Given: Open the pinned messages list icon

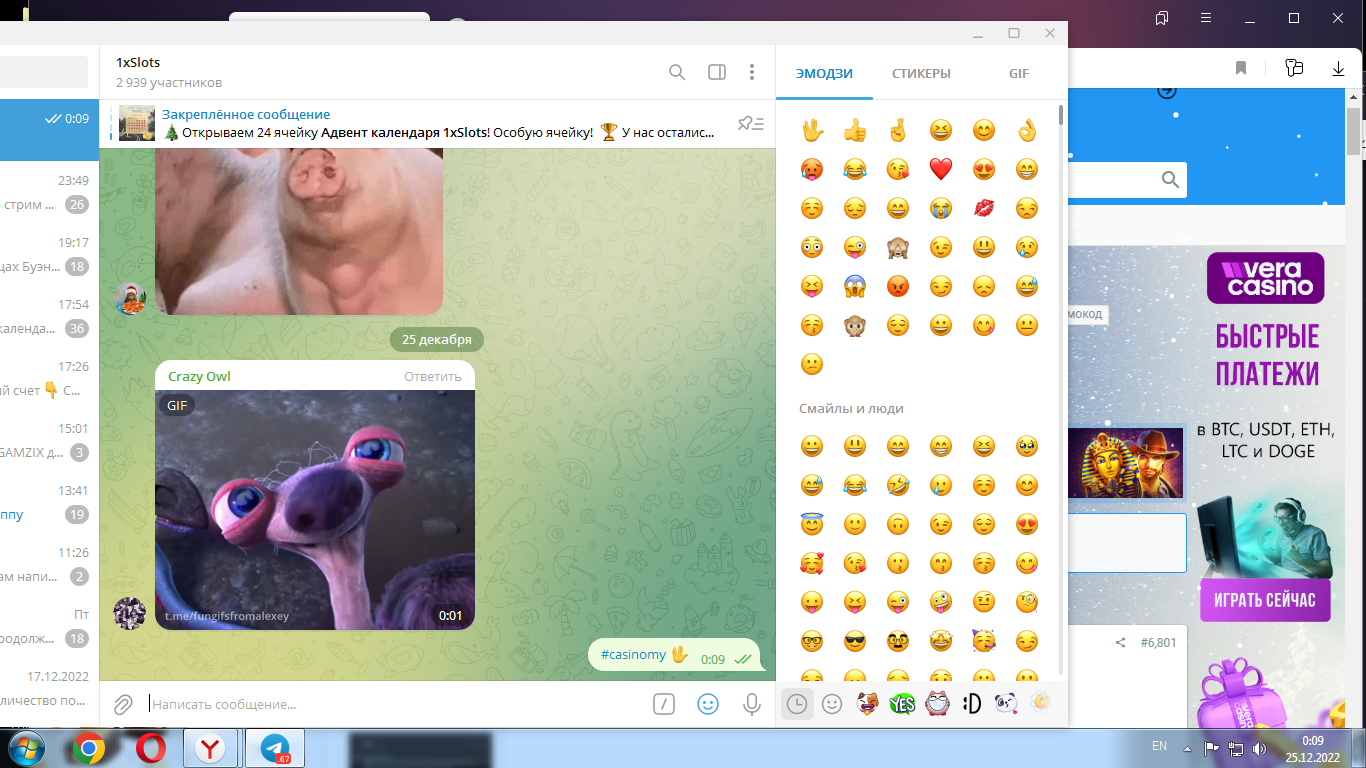Looking at the screenshot, I should [750, 123].
